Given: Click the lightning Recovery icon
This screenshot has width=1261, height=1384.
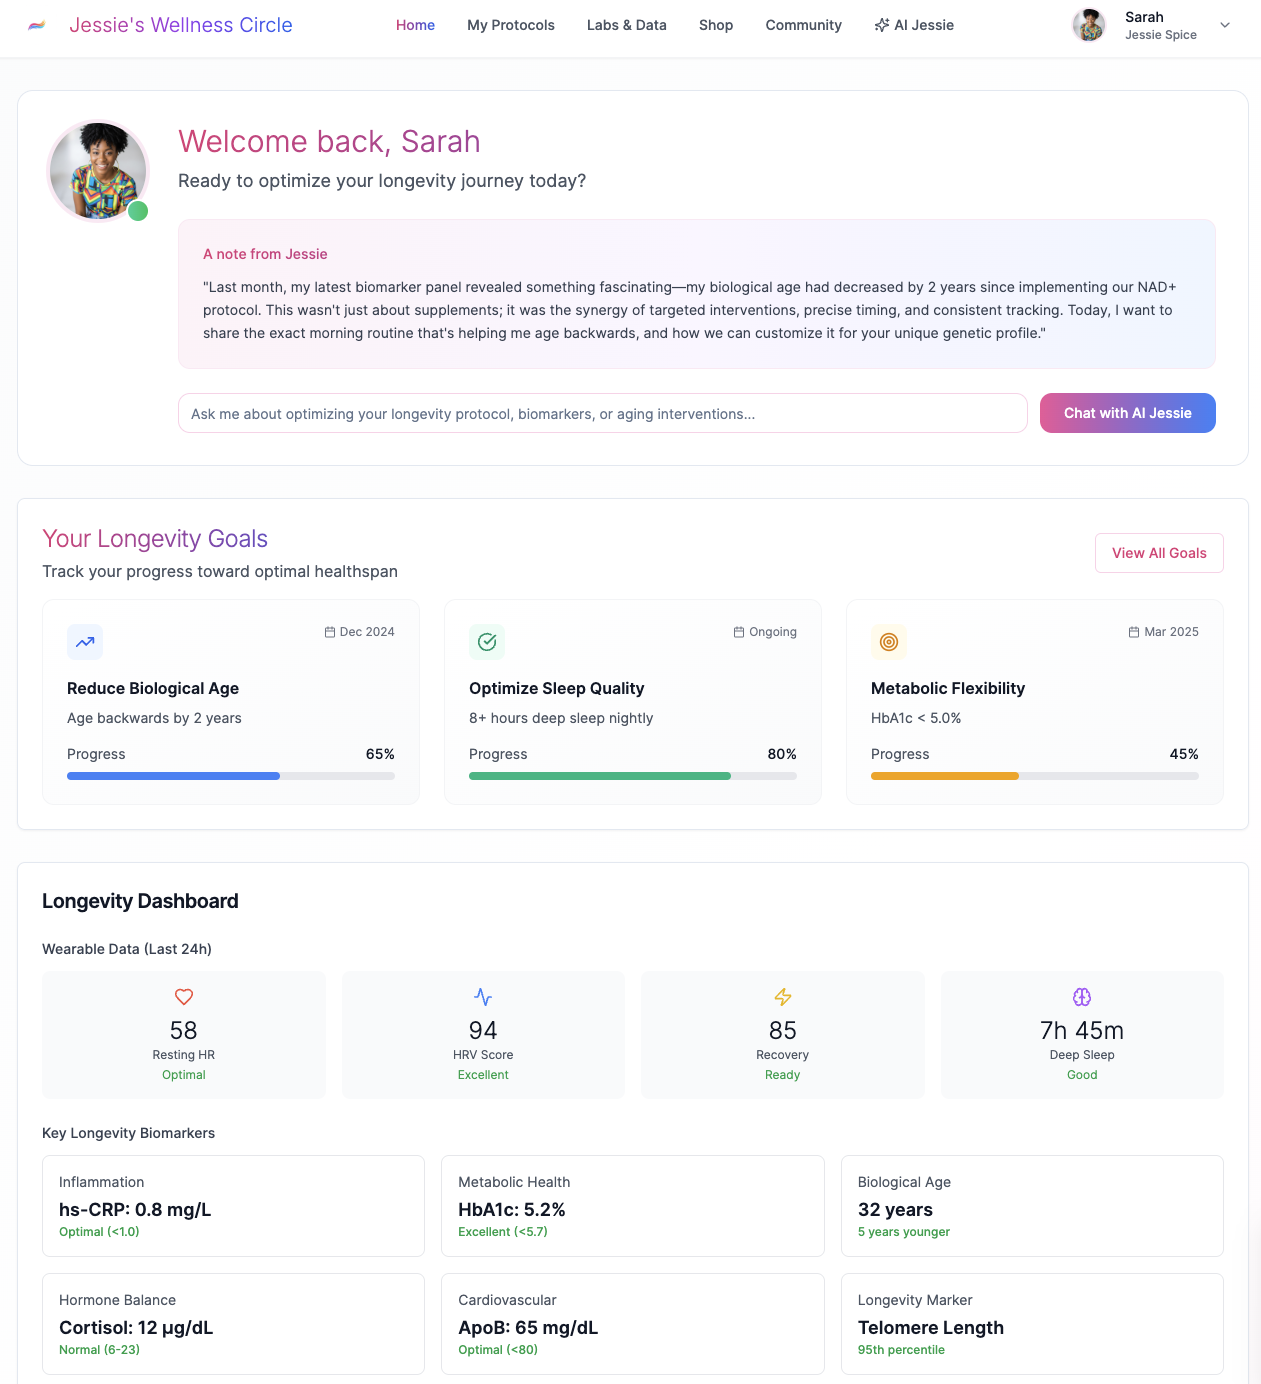Looking at the screenshot, I should click(782, 996).
